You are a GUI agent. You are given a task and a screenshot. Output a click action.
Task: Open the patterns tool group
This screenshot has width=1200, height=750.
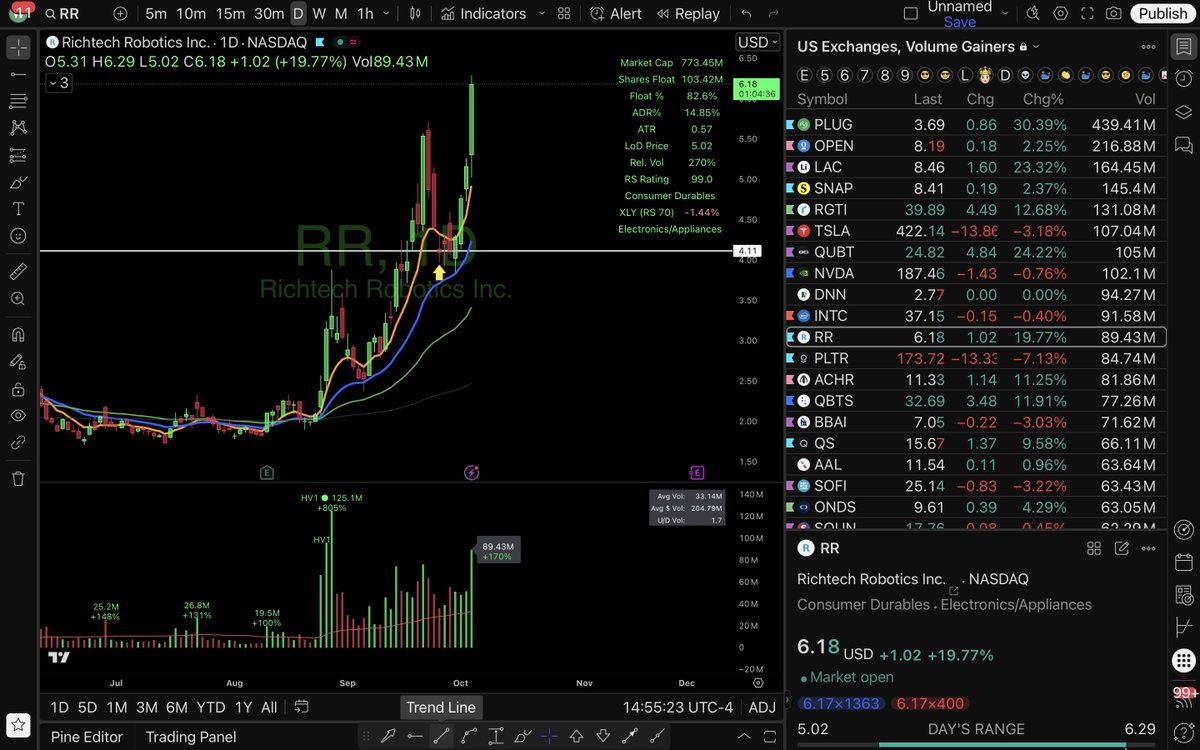(x=18, y=128)
